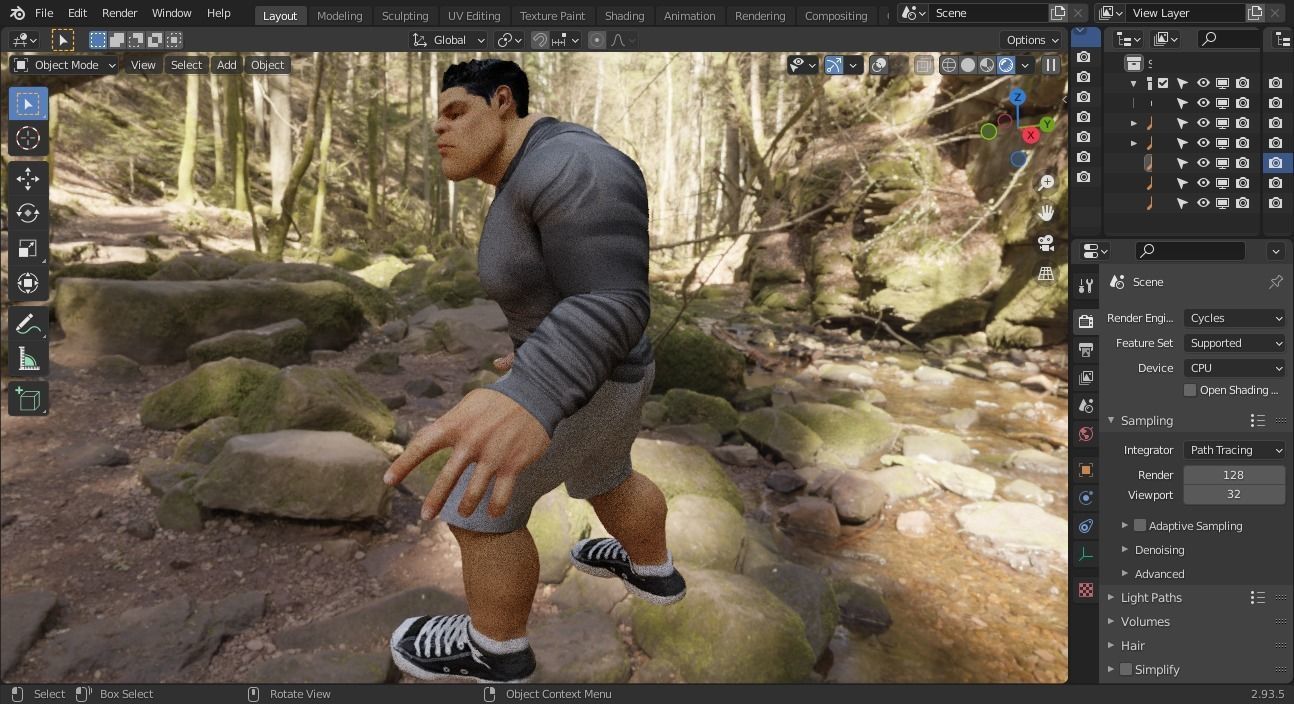Open Object Constraints properties tab
This screenshot has height=704, width=1294.
(x=1086, y=525)
